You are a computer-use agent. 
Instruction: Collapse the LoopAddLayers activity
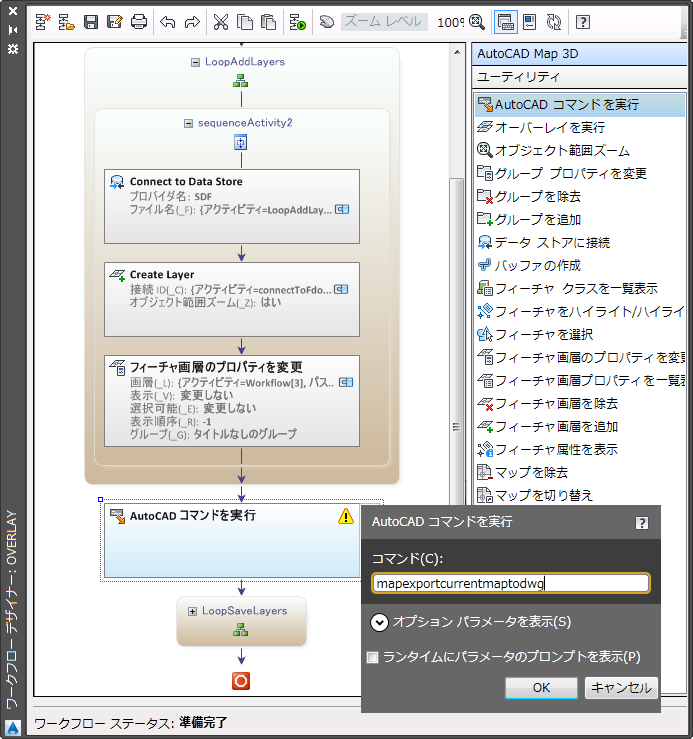(195, 62)
